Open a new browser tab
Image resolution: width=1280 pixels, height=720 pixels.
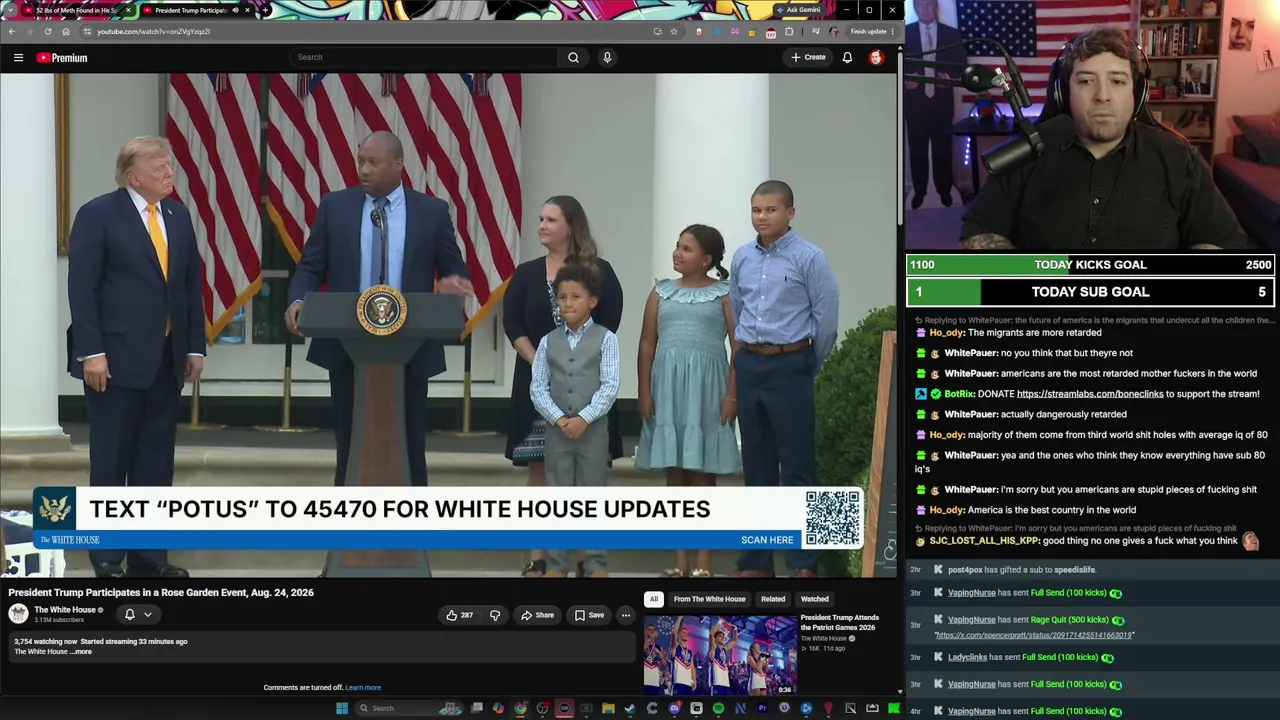pyautogui.click(x=265, y=10)
